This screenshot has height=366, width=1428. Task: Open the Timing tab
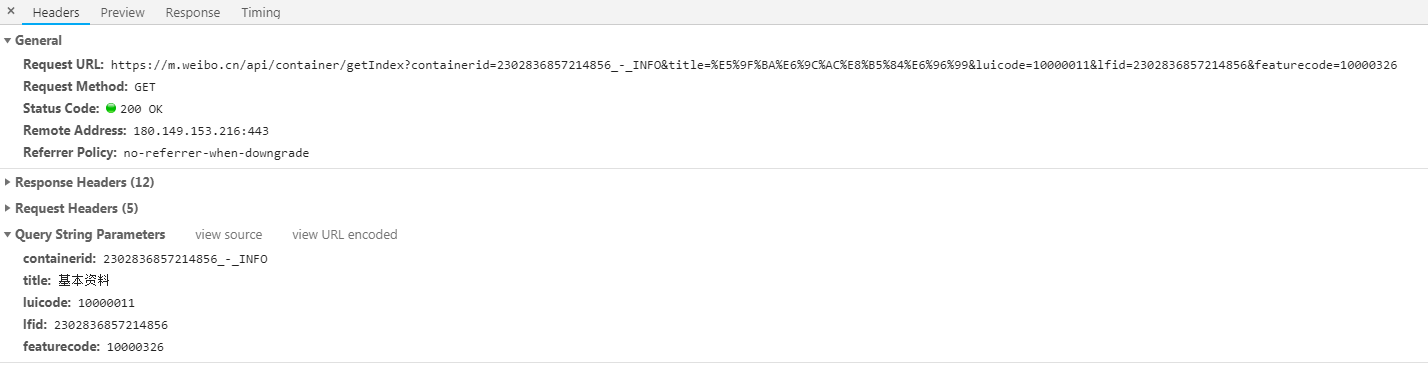(x=260, y=12)
